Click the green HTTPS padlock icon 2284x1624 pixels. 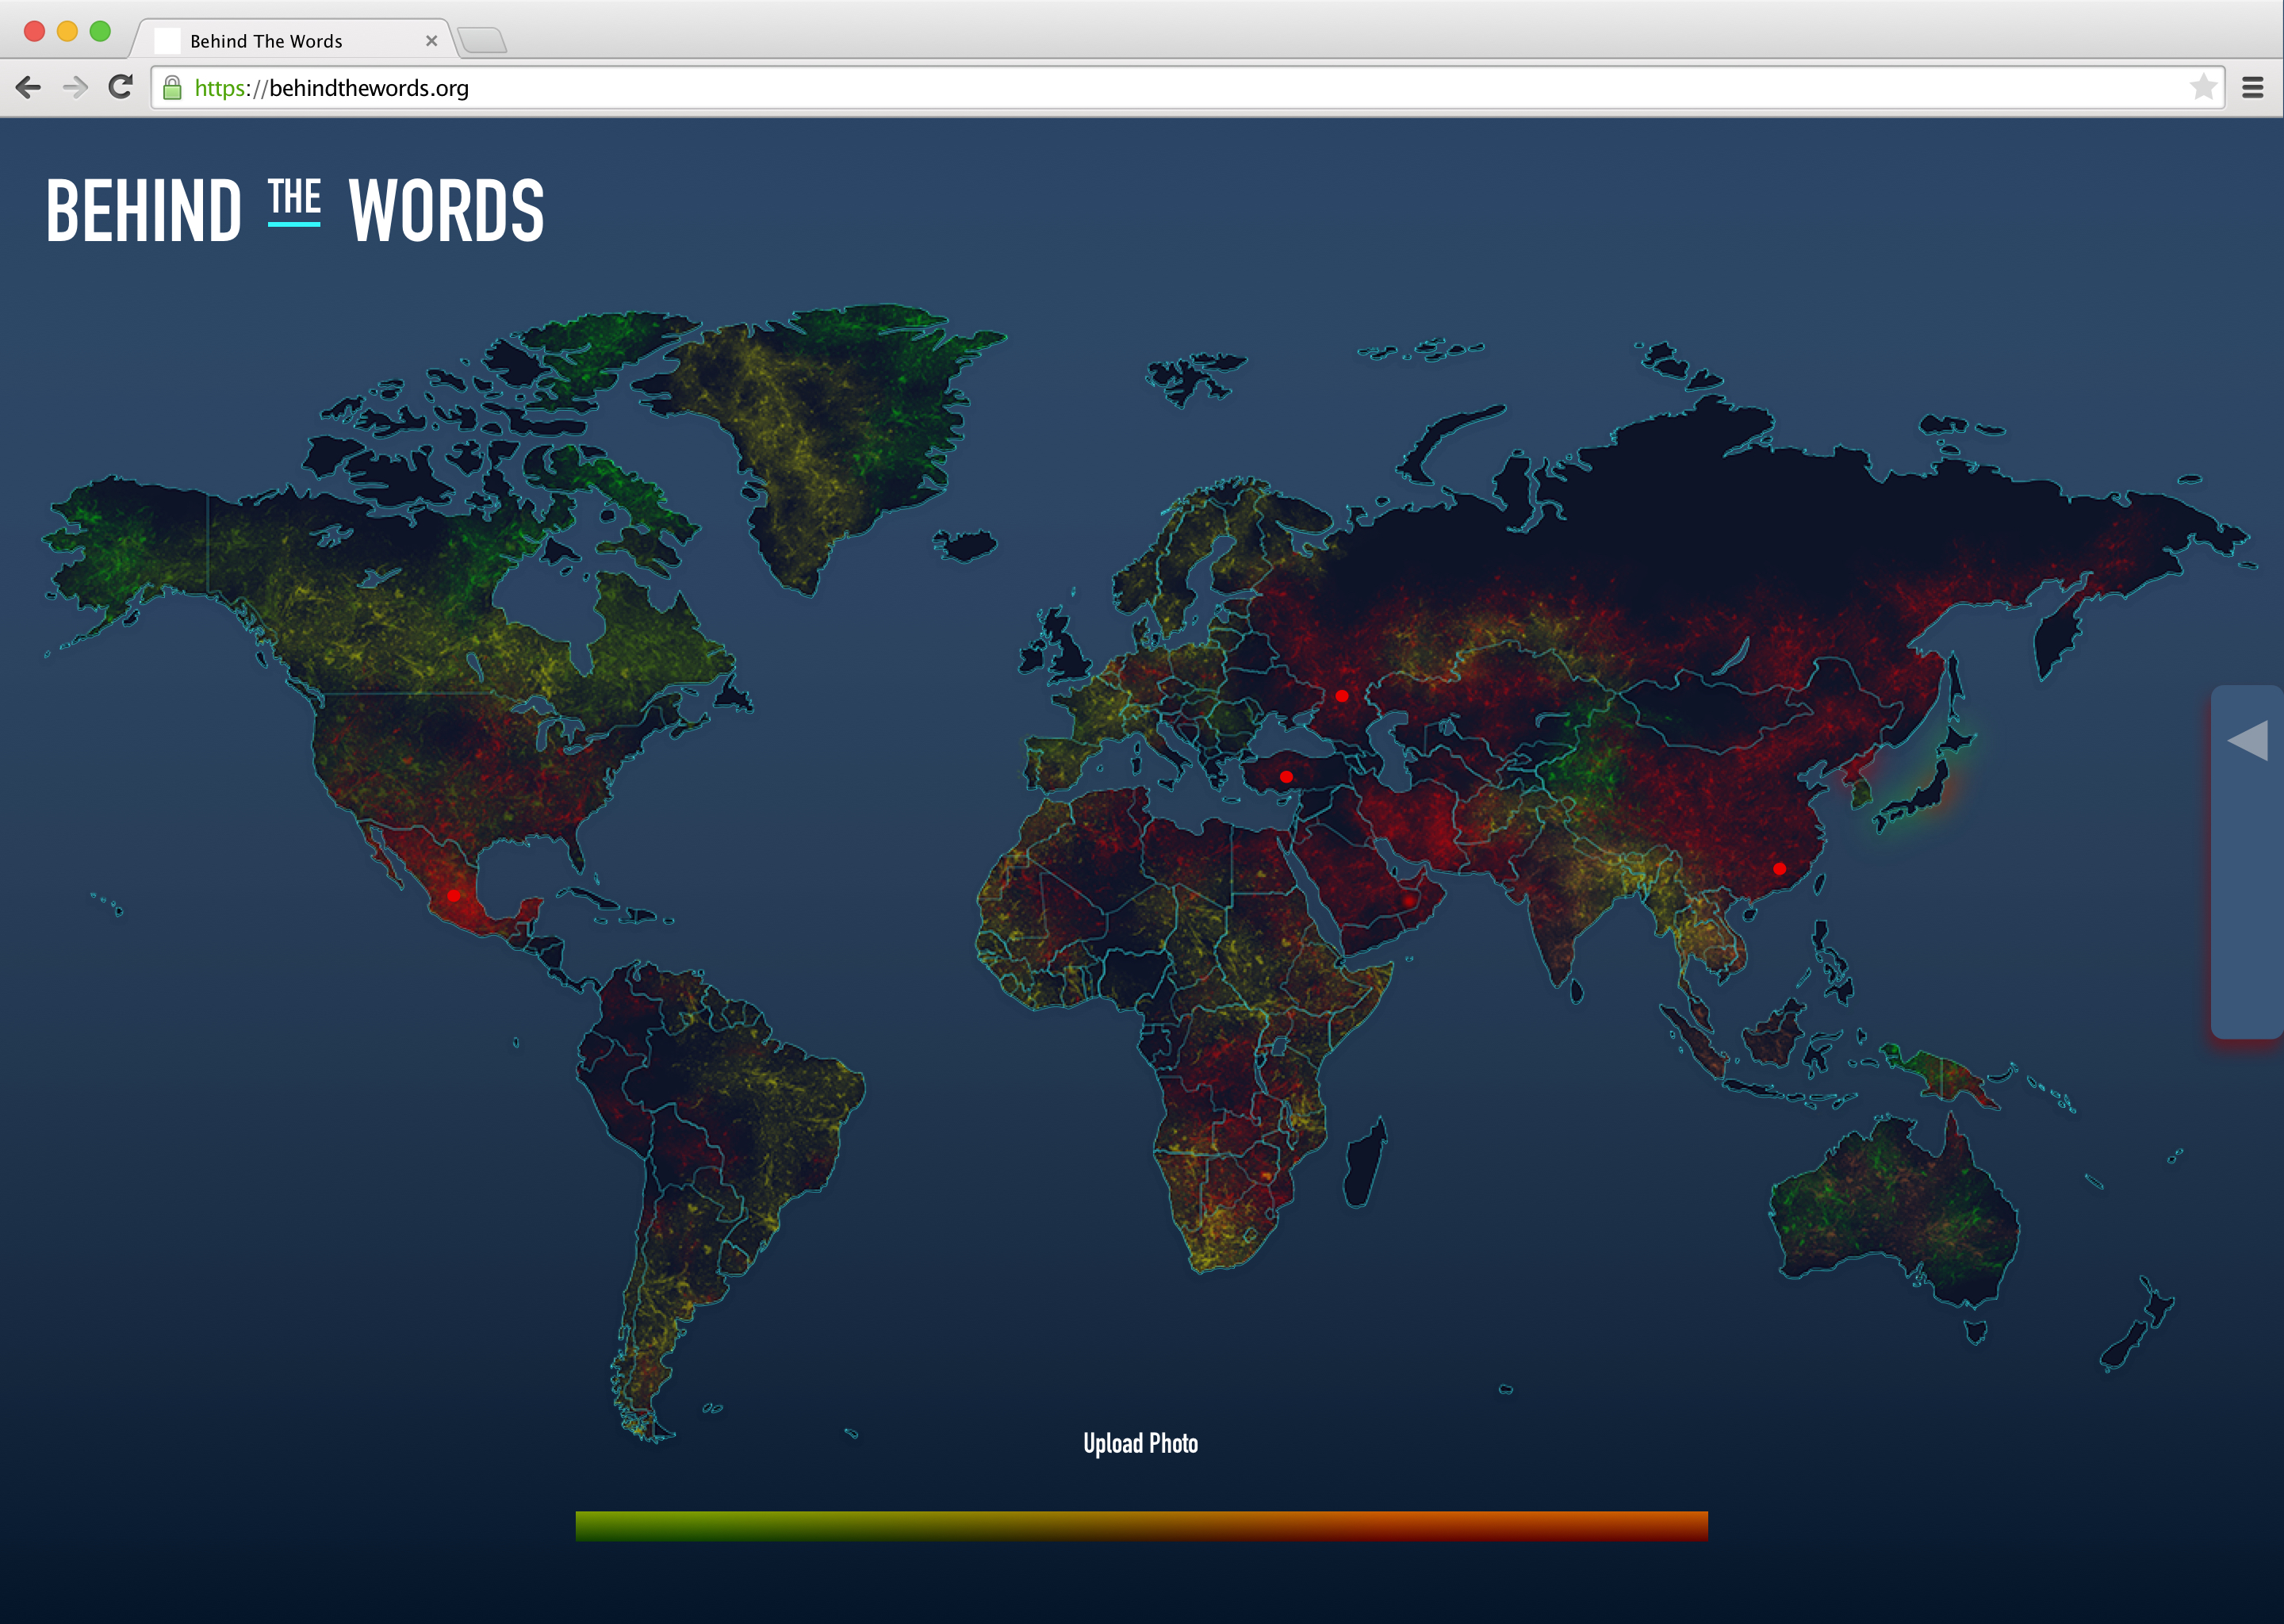coord(172,88)
